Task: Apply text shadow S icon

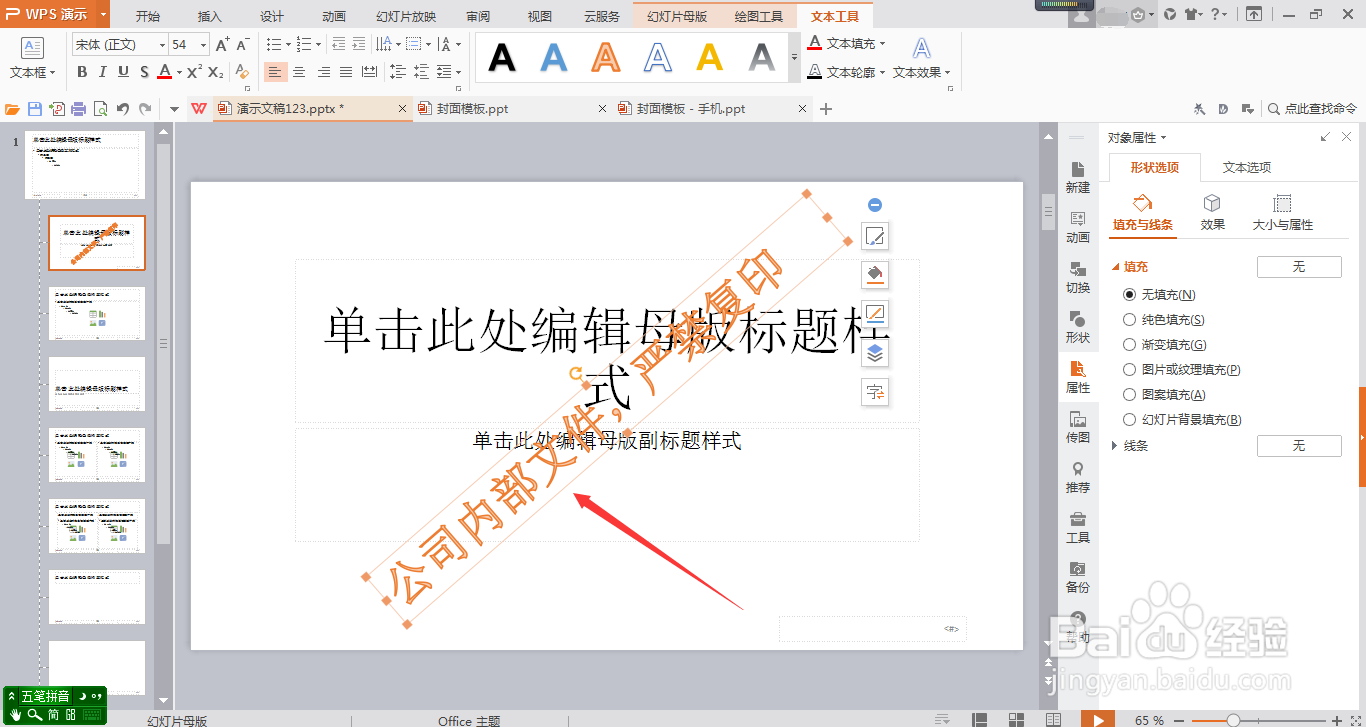Action: [x=144, y=72]
